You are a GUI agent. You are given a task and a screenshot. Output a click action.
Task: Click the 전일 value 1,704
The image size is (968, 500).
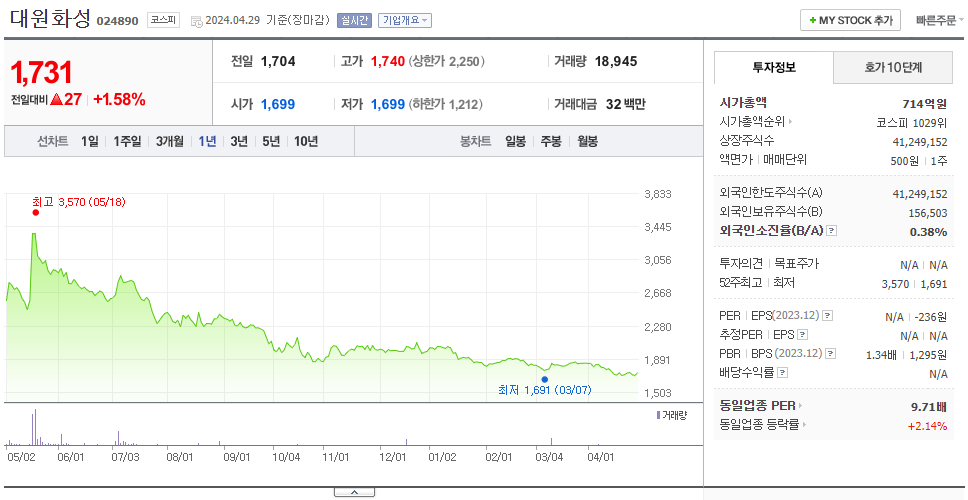pyautogui.click(x=278, y=61)
